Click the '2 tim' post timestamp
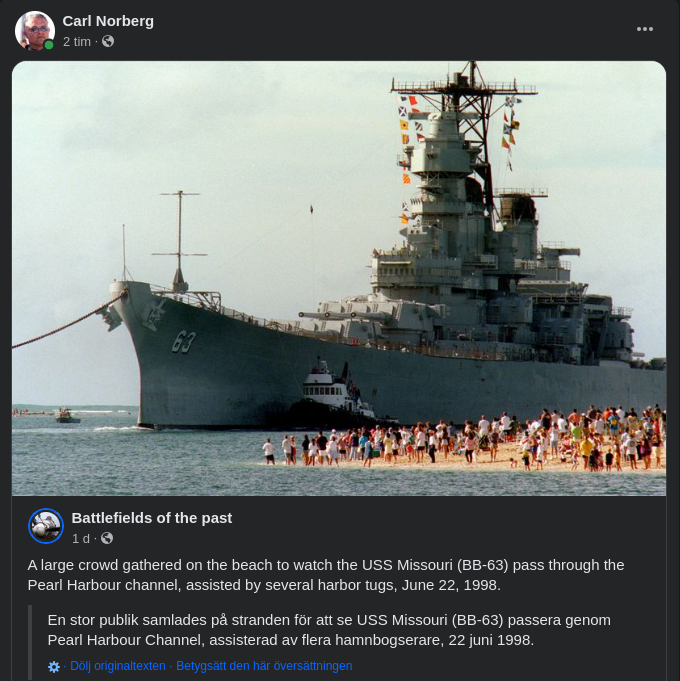 76,42
